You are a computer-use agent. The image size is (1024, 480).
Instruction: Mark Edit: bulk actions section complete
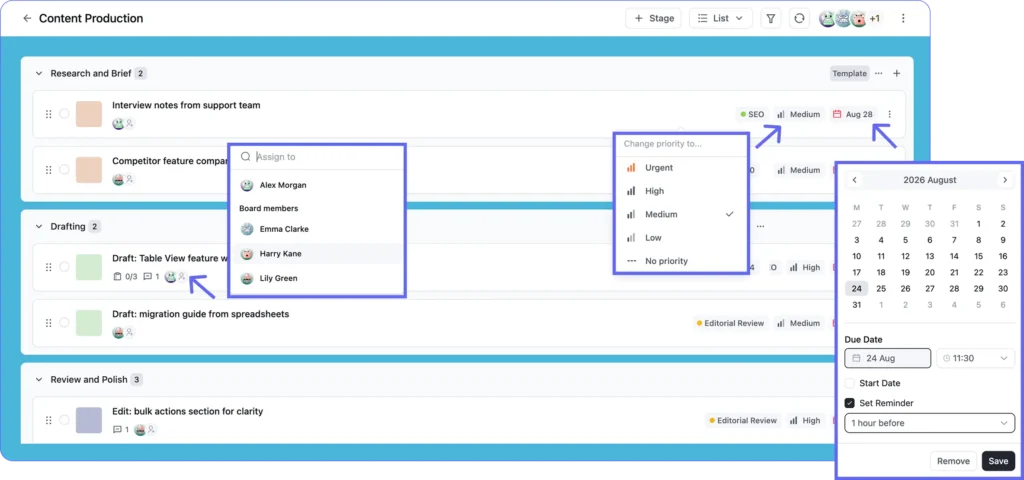64,420
